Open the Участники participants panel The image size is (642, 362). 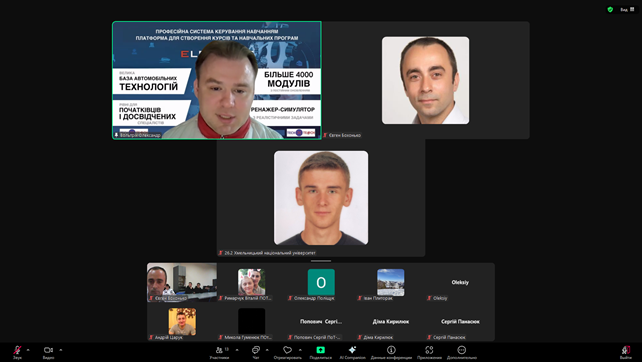click(219, 351)
